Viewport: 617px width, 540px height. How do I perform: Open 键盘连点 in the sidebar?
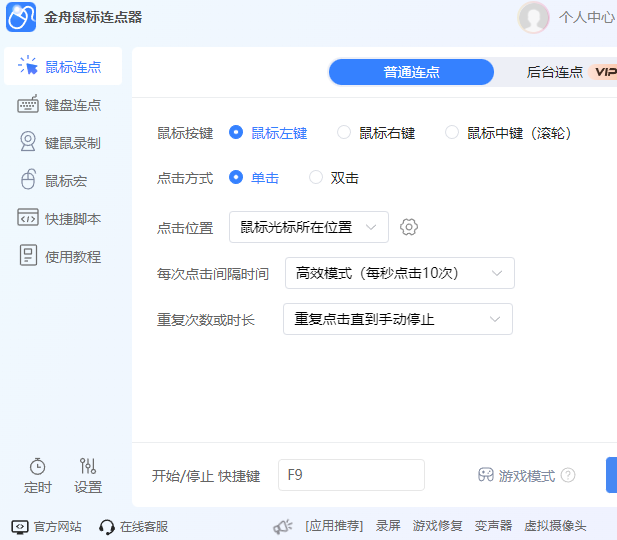pyautogui.click(x=61, y=105)
